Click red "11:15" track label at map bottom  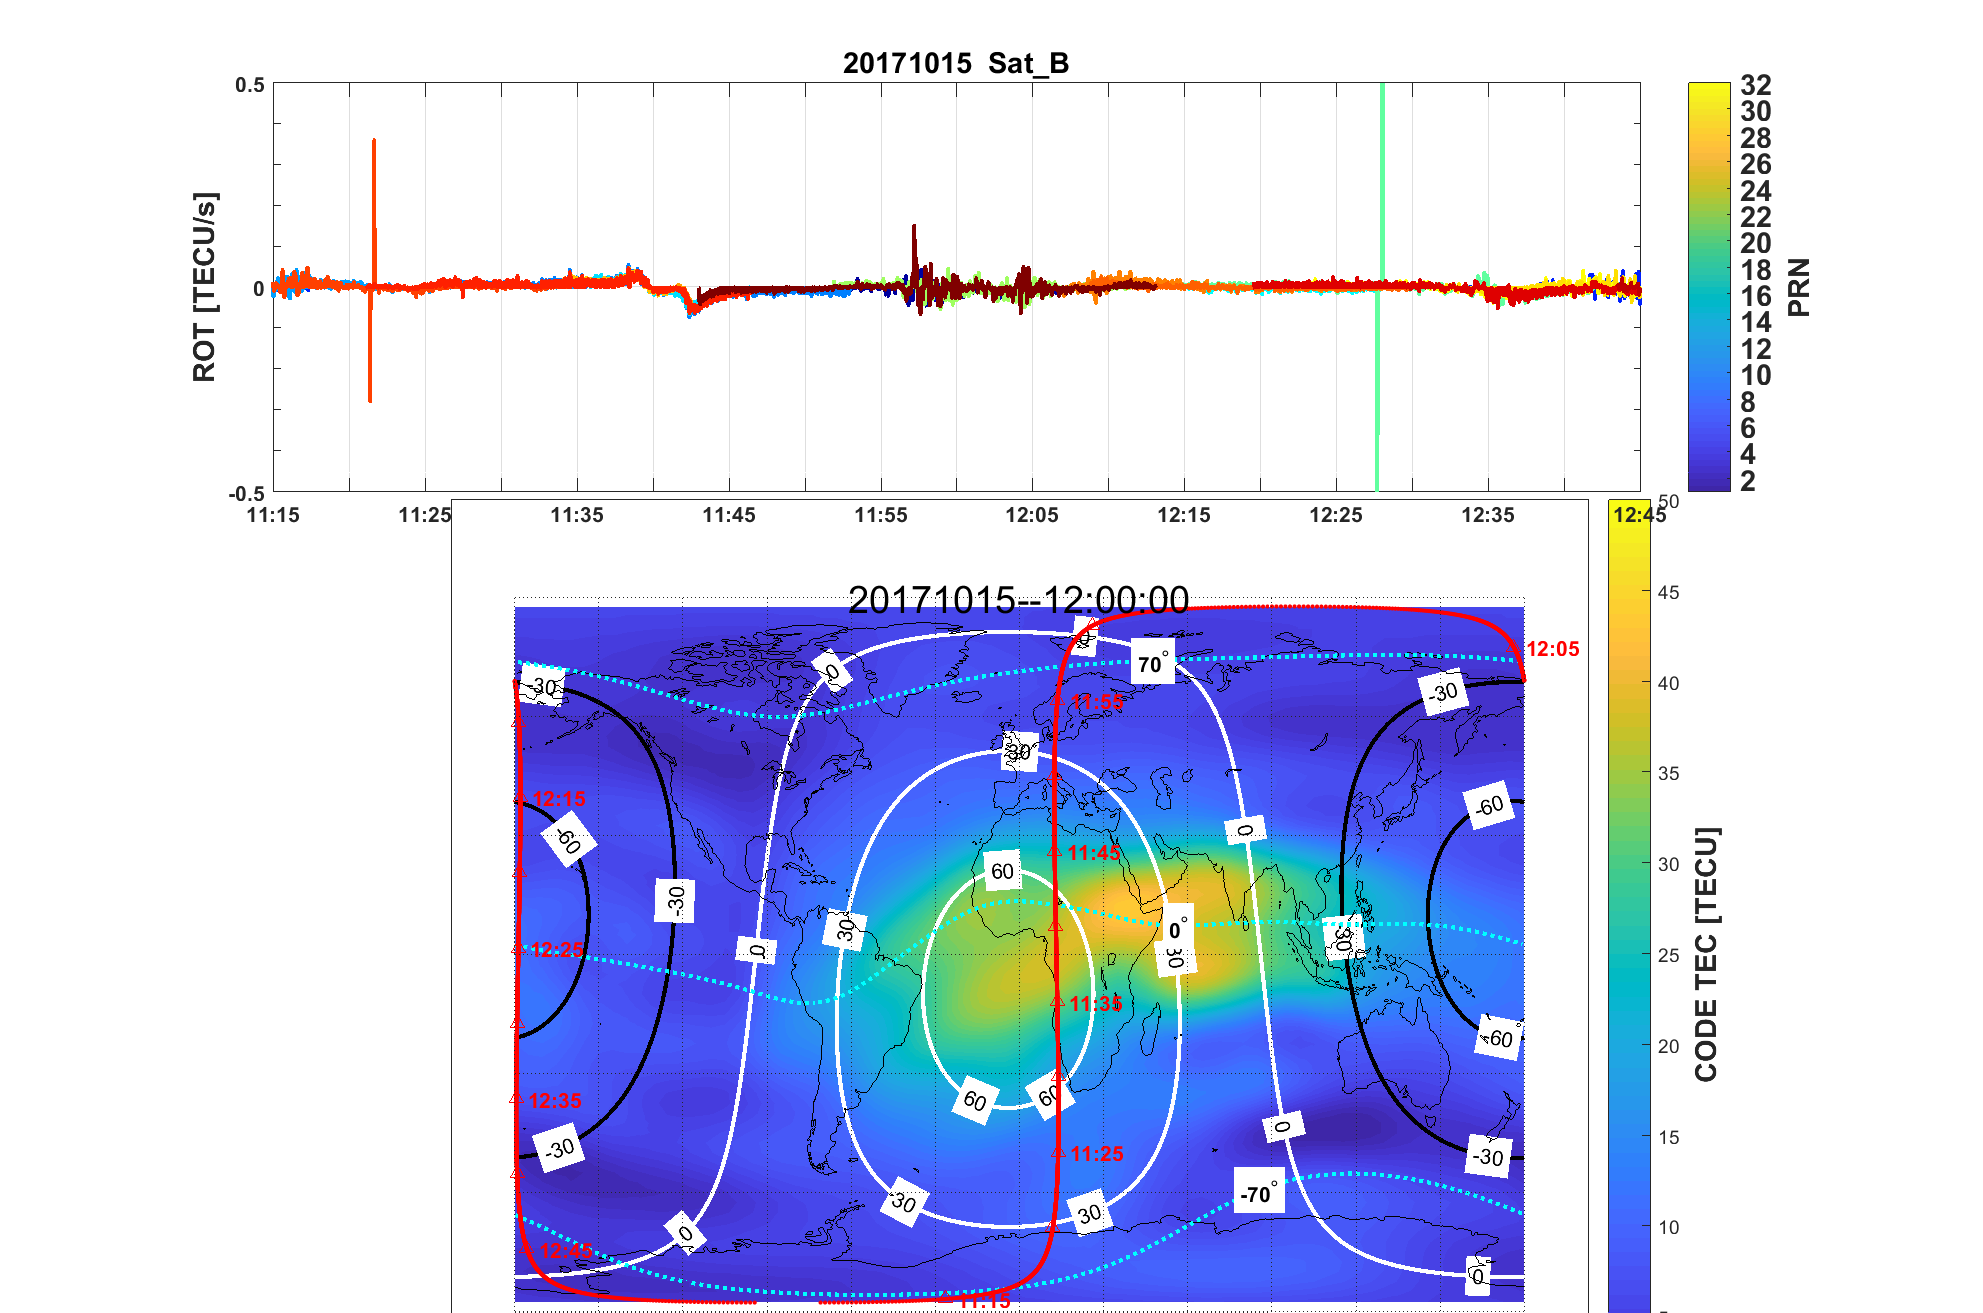984,1301
